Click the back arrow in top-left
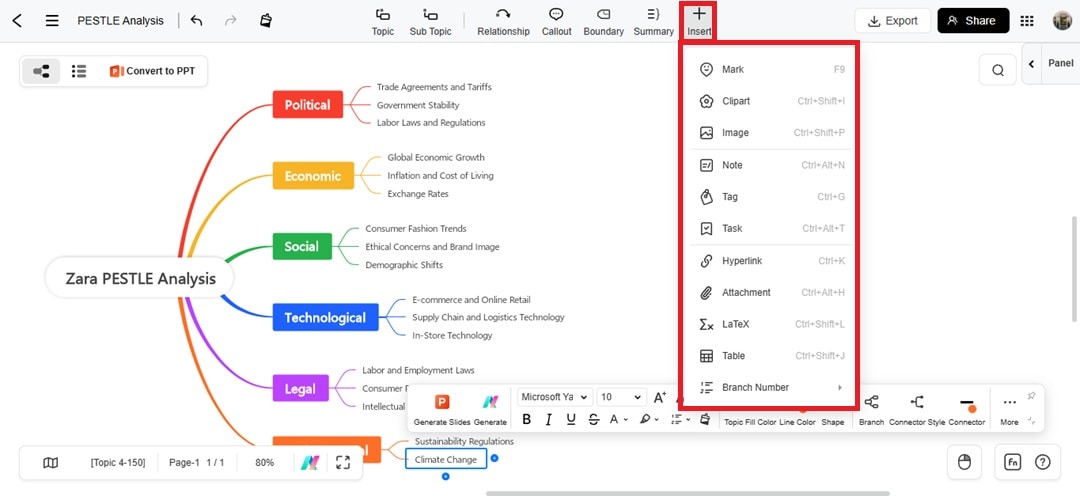1080x496 pixels. tap(17, 21)
